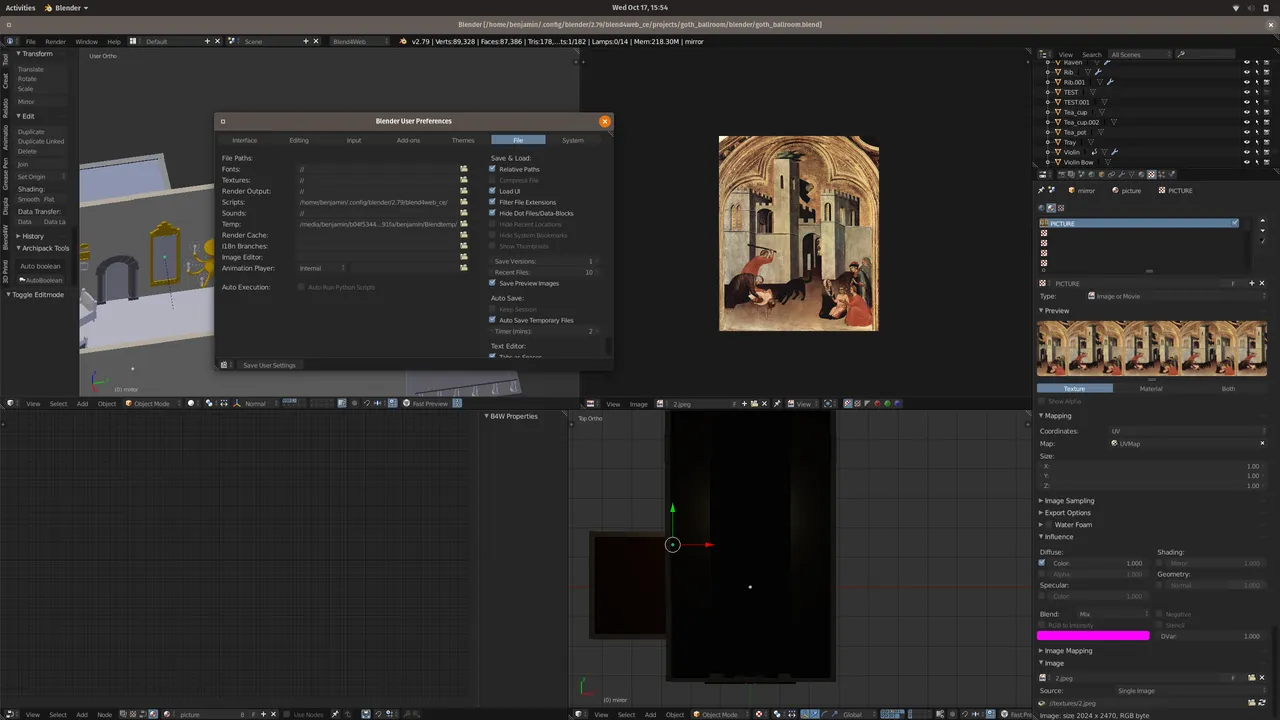Click Toggle Editmode button

tap(38, 295)
